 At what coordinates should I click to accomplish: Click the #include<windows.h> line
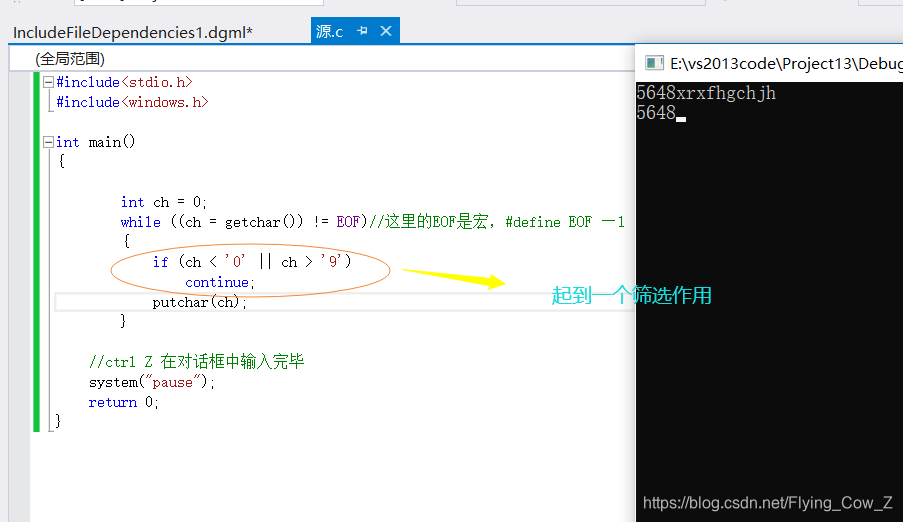pyautogui.click(x=132, y=102)
